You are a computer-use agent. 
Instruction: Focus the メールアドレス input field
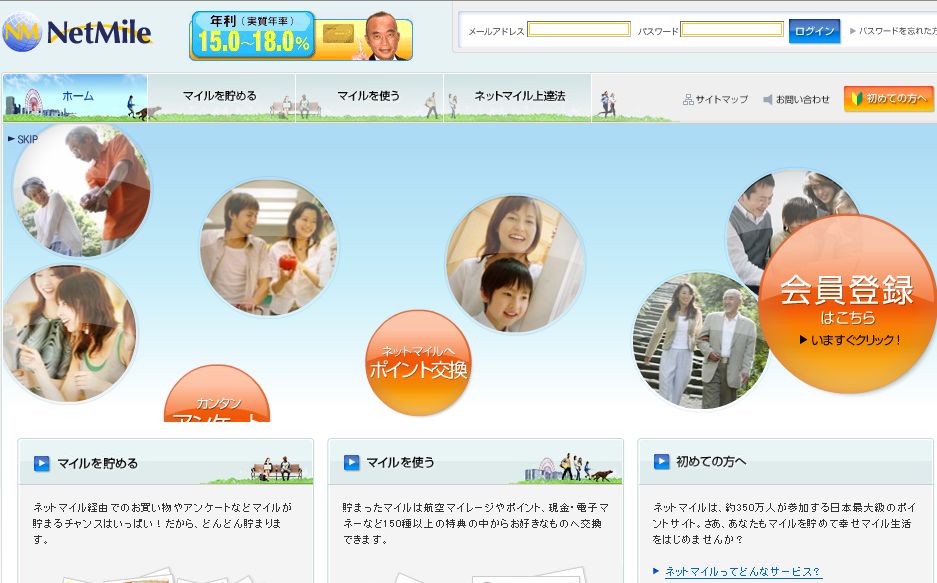coord(578,29)
